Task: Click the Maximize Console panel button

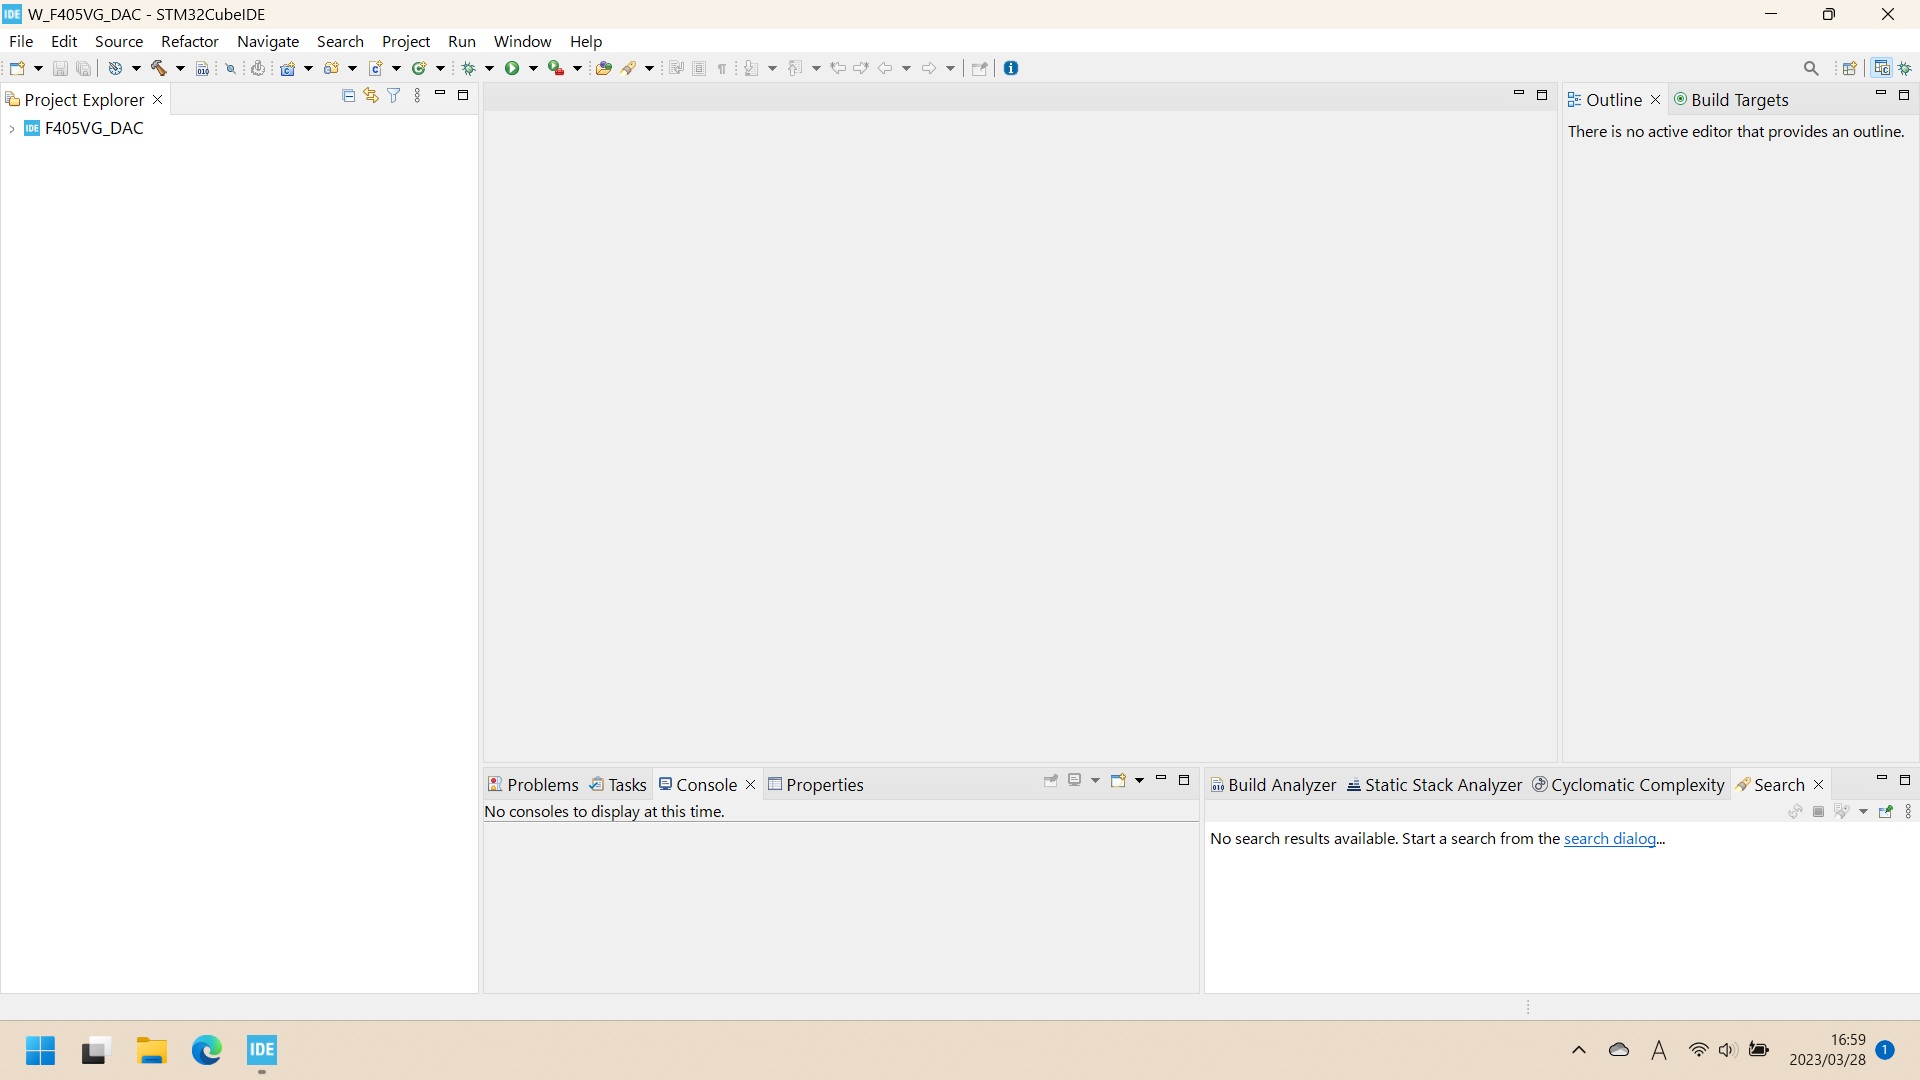Action: click(x=1184, y=781)
